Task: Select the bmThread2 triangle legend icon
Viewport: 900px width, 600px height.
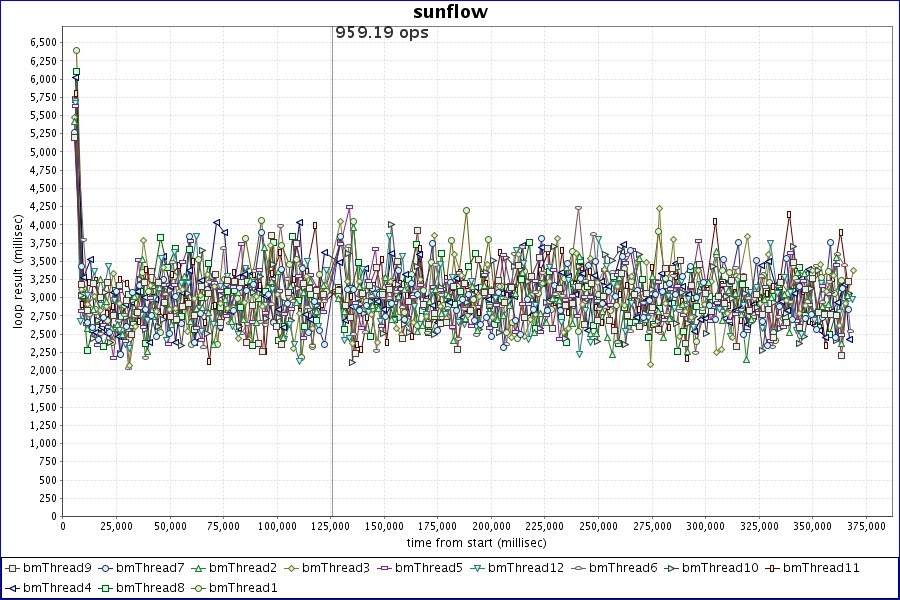Action: click(x=199, y=568)
